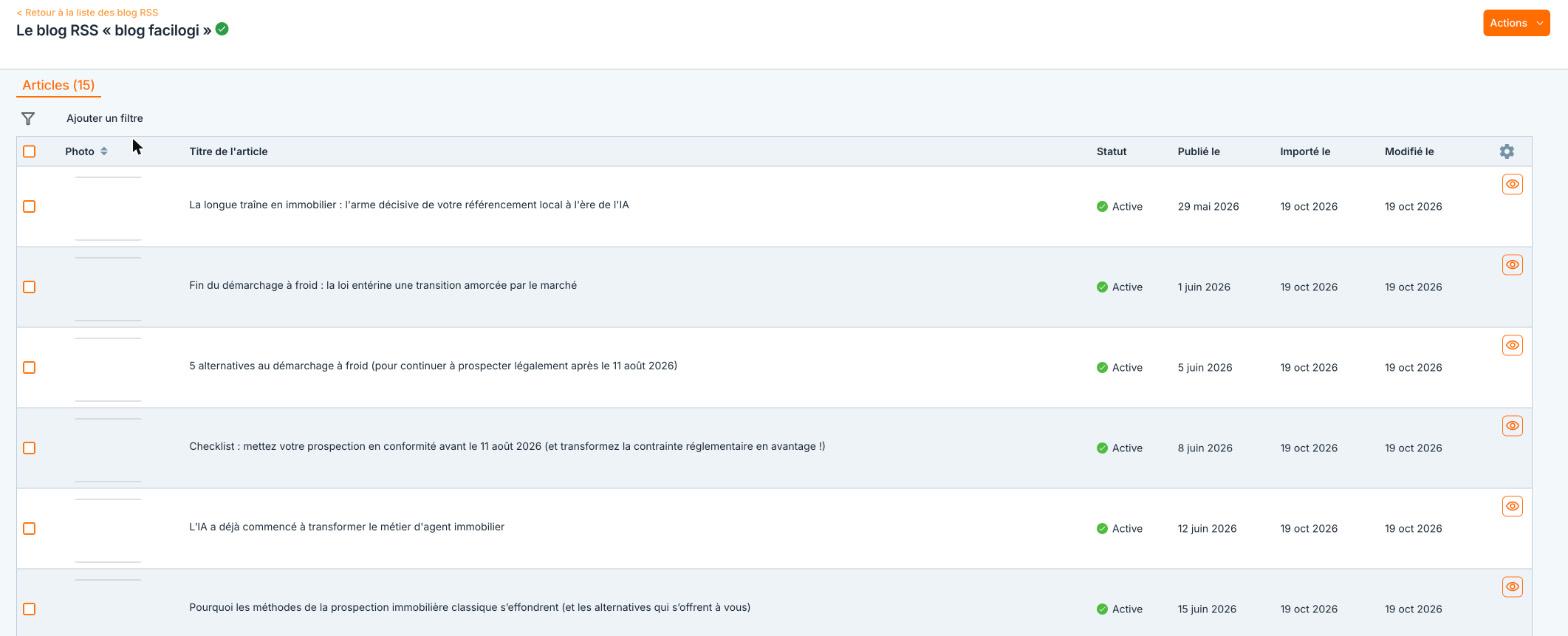Check the 'L'IA a déjà commencé' row
The width and height of the screenshot is (1568, 636).
tap(29, 529)
